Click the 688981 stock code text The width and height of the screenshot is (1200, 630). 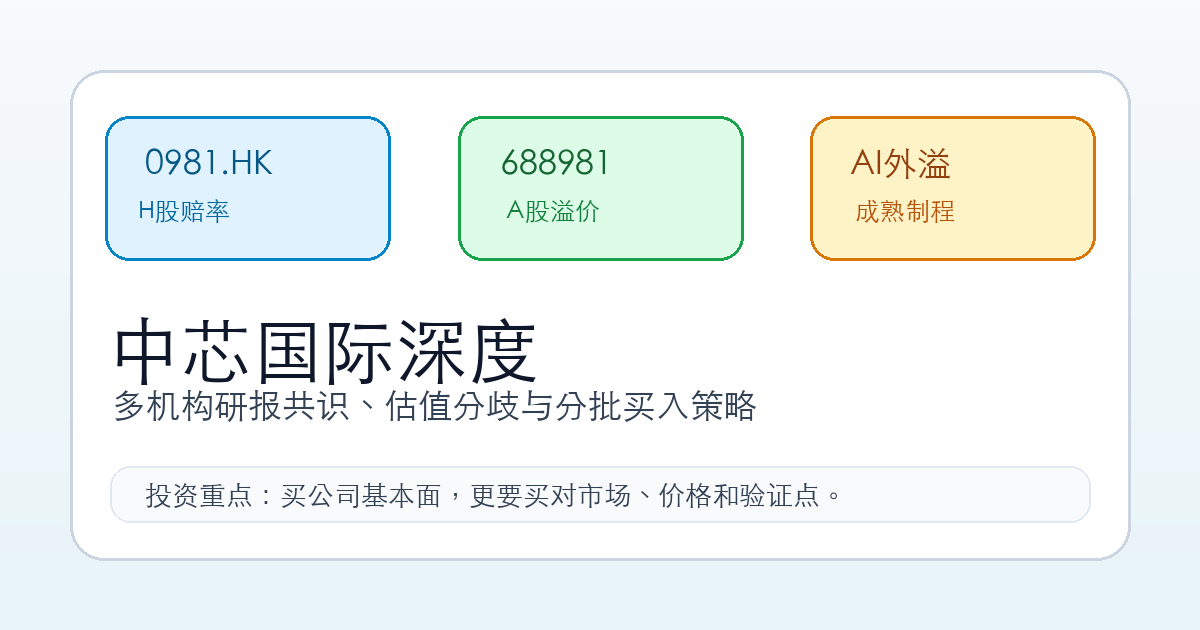(x=555, y=162)
